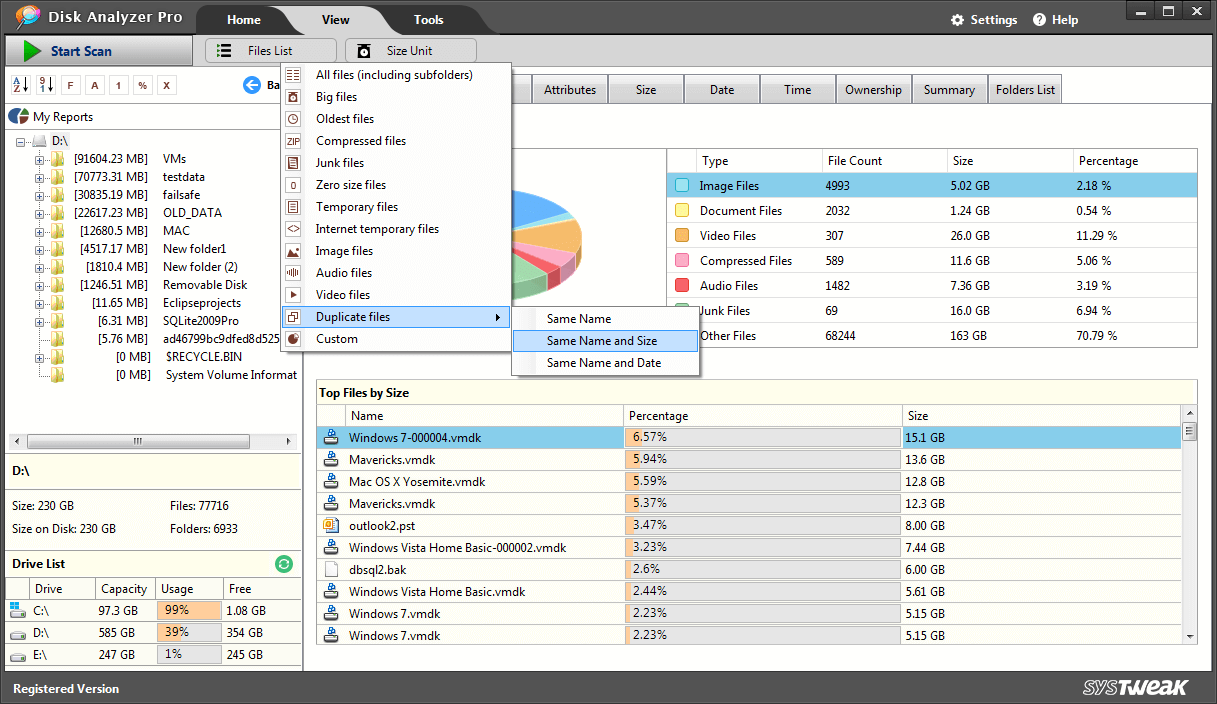
Task: Click the percentage (%) filter icon
Action: (x=141, y=85)
